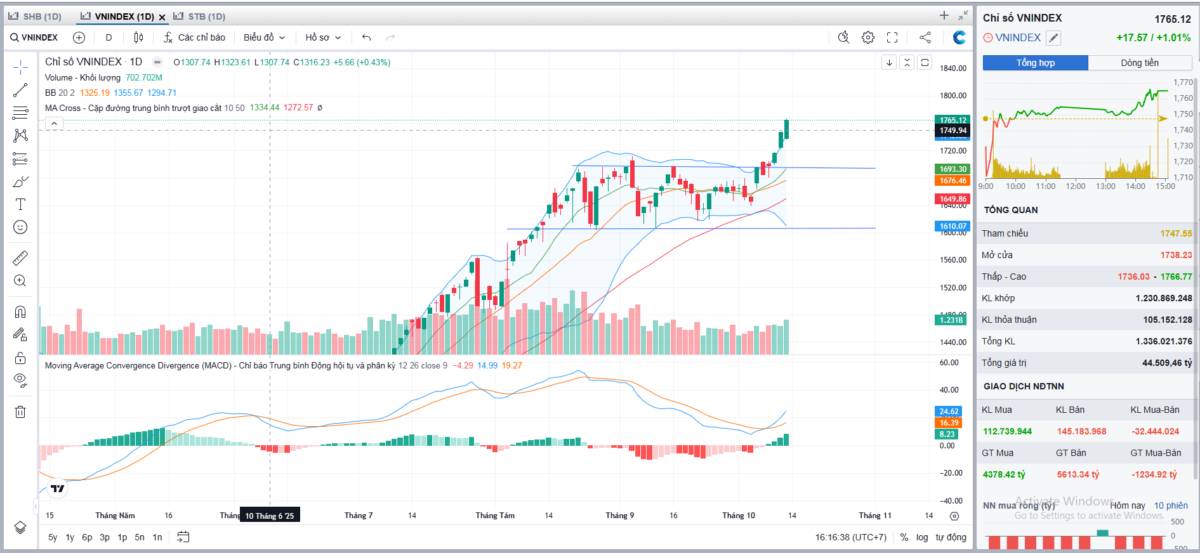The width and height of the screenshot is (1200, 553).
Task: Select the trend line drawing tool
Action: tap(20, 90)
